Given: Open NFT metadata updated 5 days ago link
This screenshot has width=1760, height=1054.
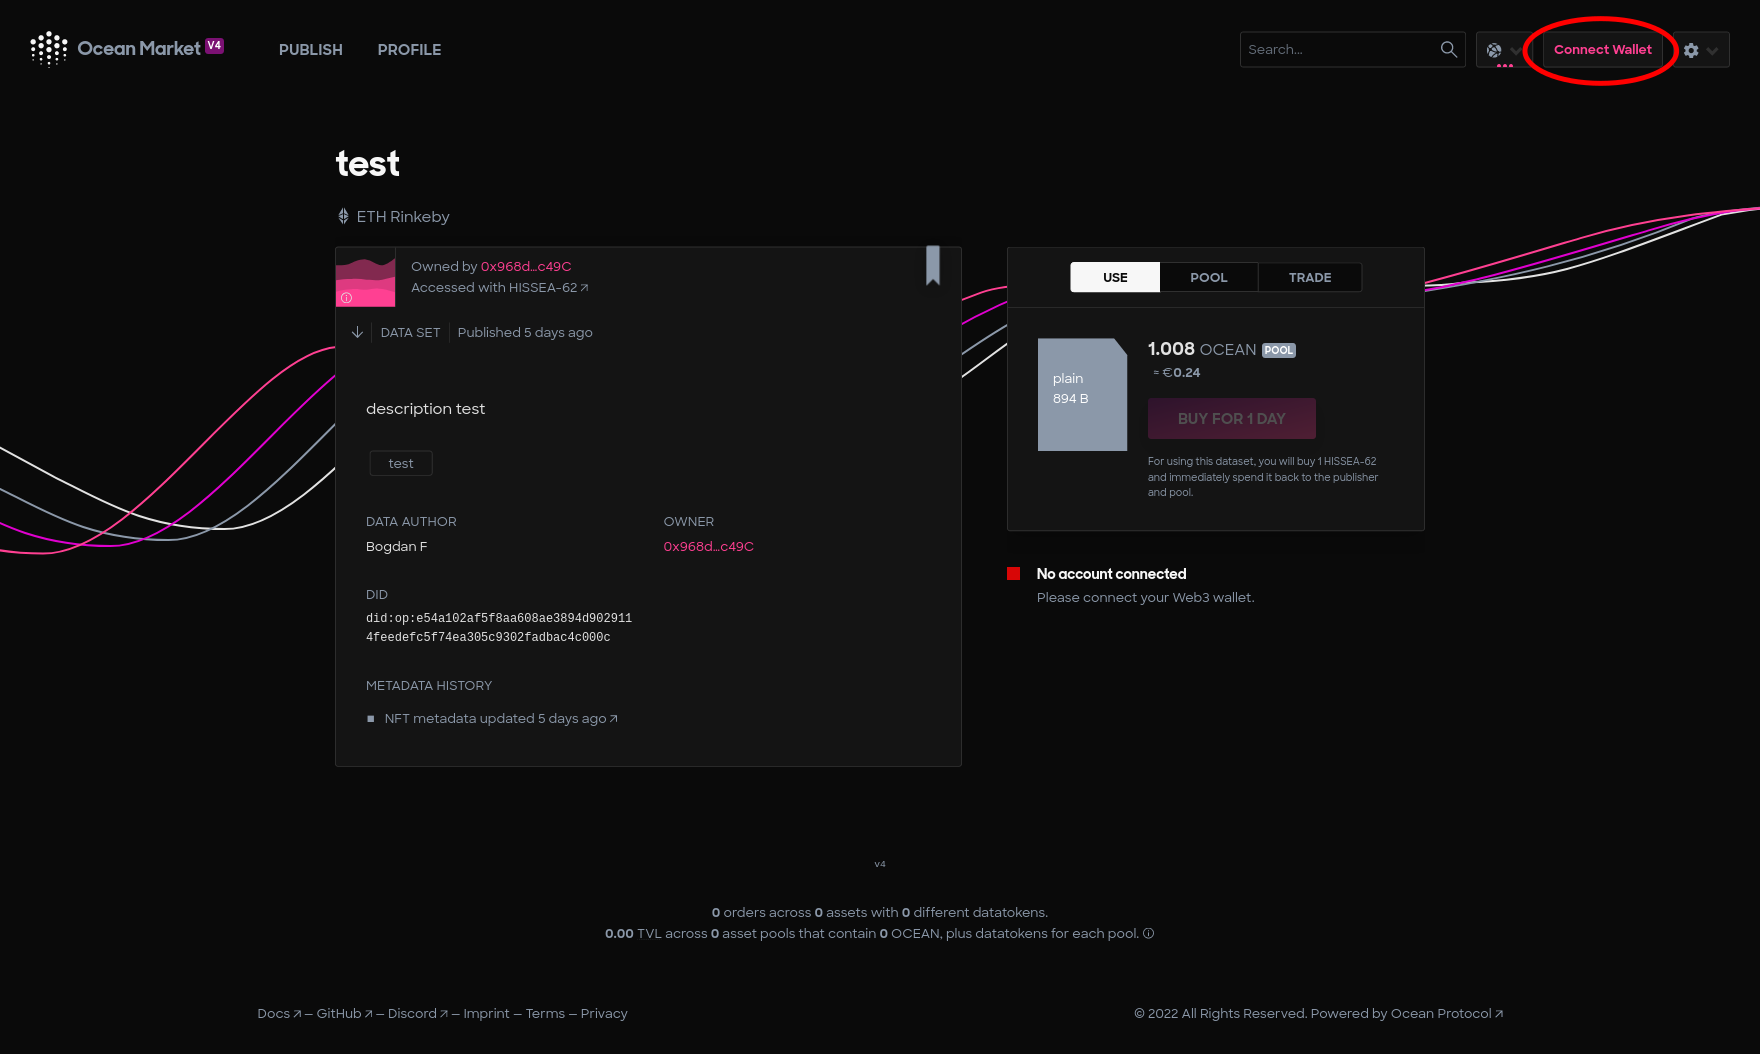Looking at the screenshot, I should tap(501, 718).
